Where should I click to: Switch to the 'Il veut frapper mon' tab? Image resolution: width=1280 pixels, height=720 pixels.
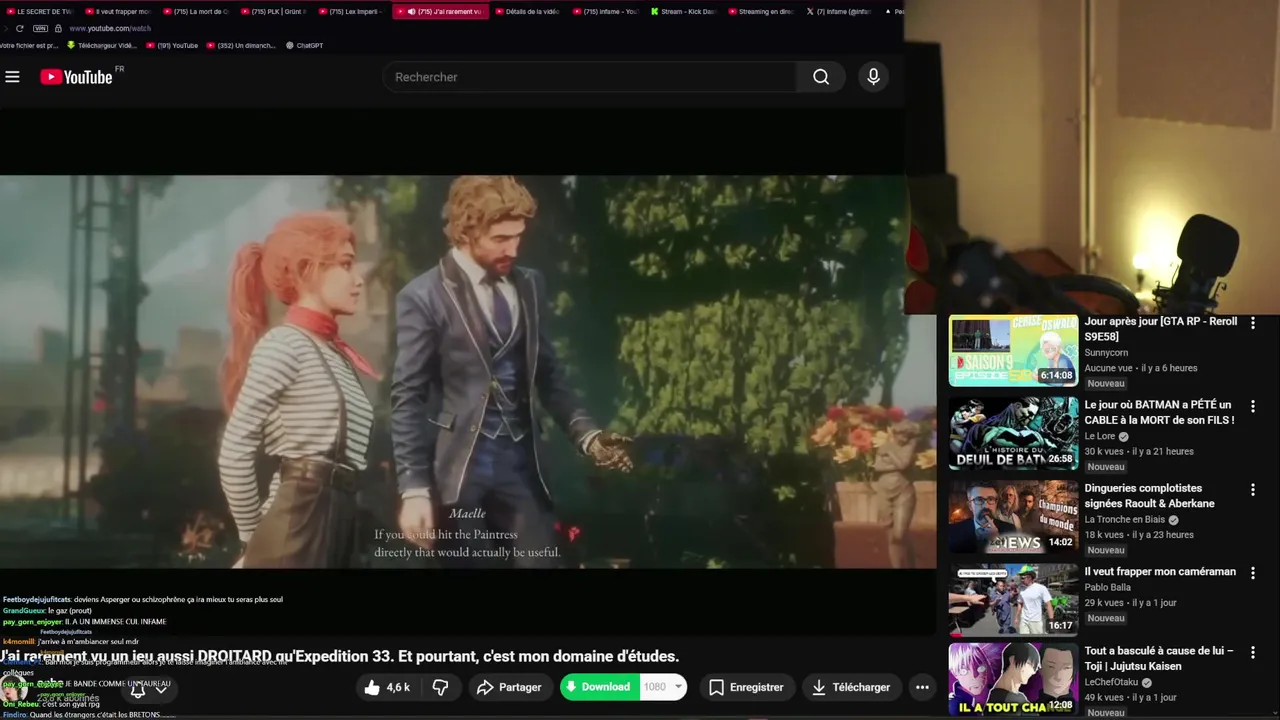click(119, 12)
